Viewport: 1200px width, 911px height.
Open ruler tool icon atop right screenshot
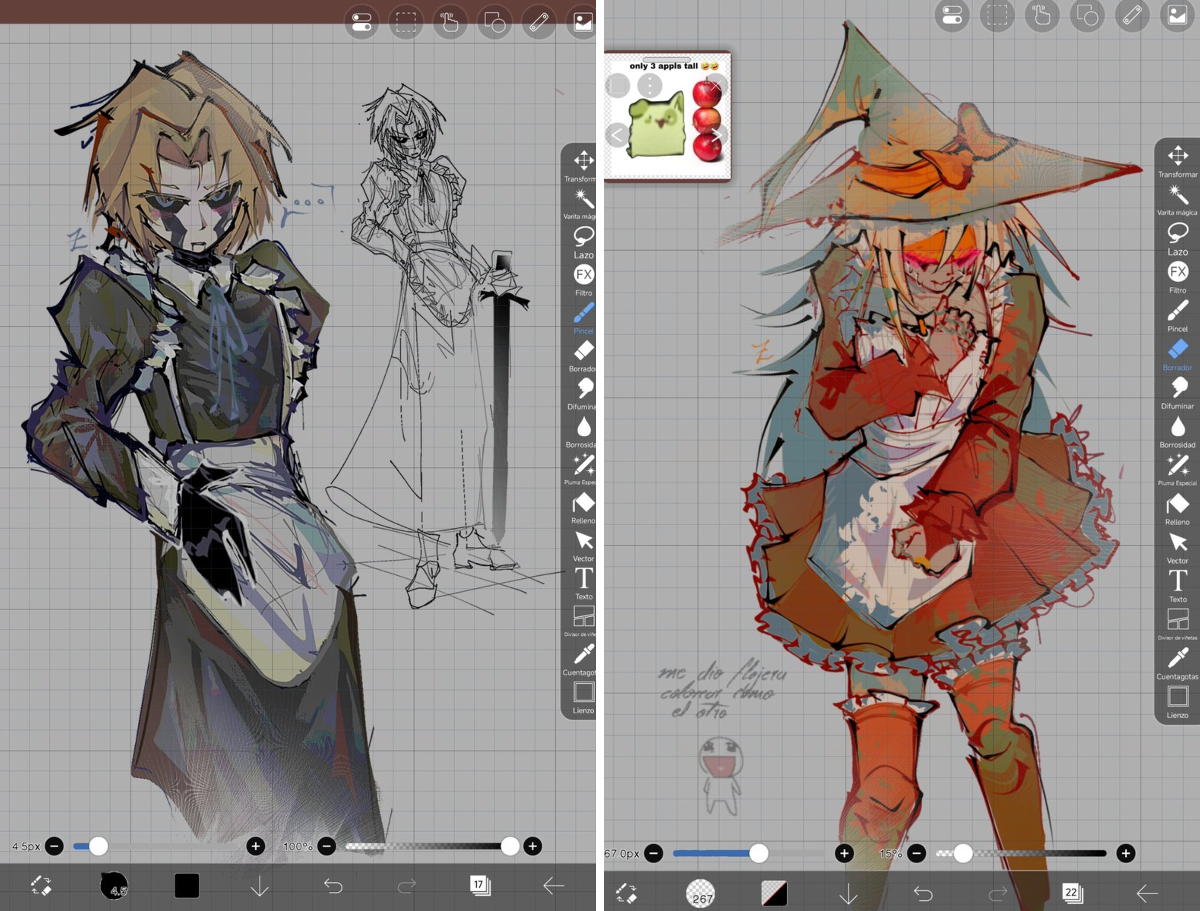click(x=1132, y=14)
